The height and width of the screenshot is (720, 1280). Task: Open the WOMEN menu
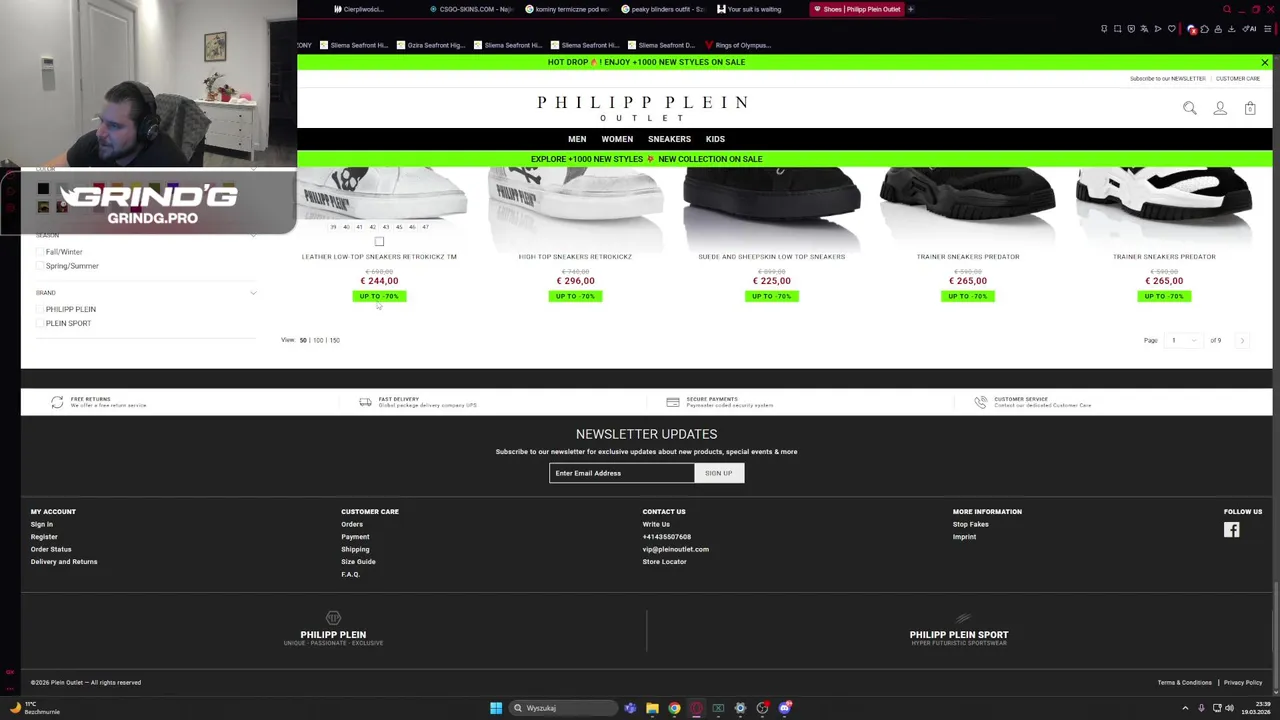pyautogui.click(x=617, y=139)
